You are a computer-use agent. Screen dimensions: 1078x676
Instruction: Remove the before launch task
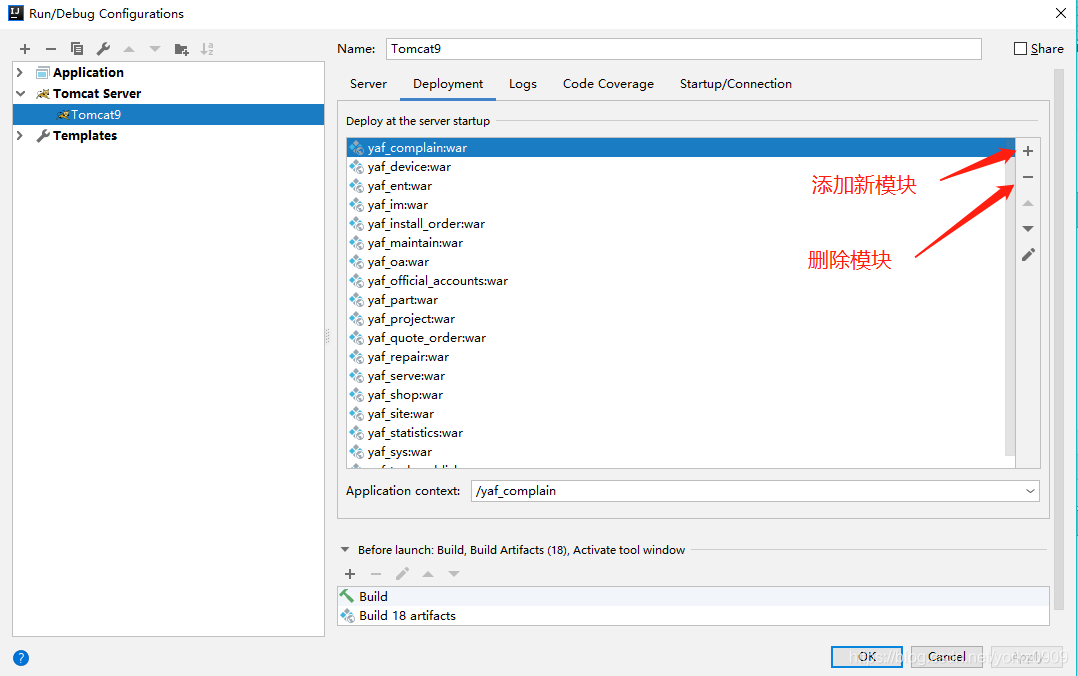pyautogui.click(x=375, y=574)
